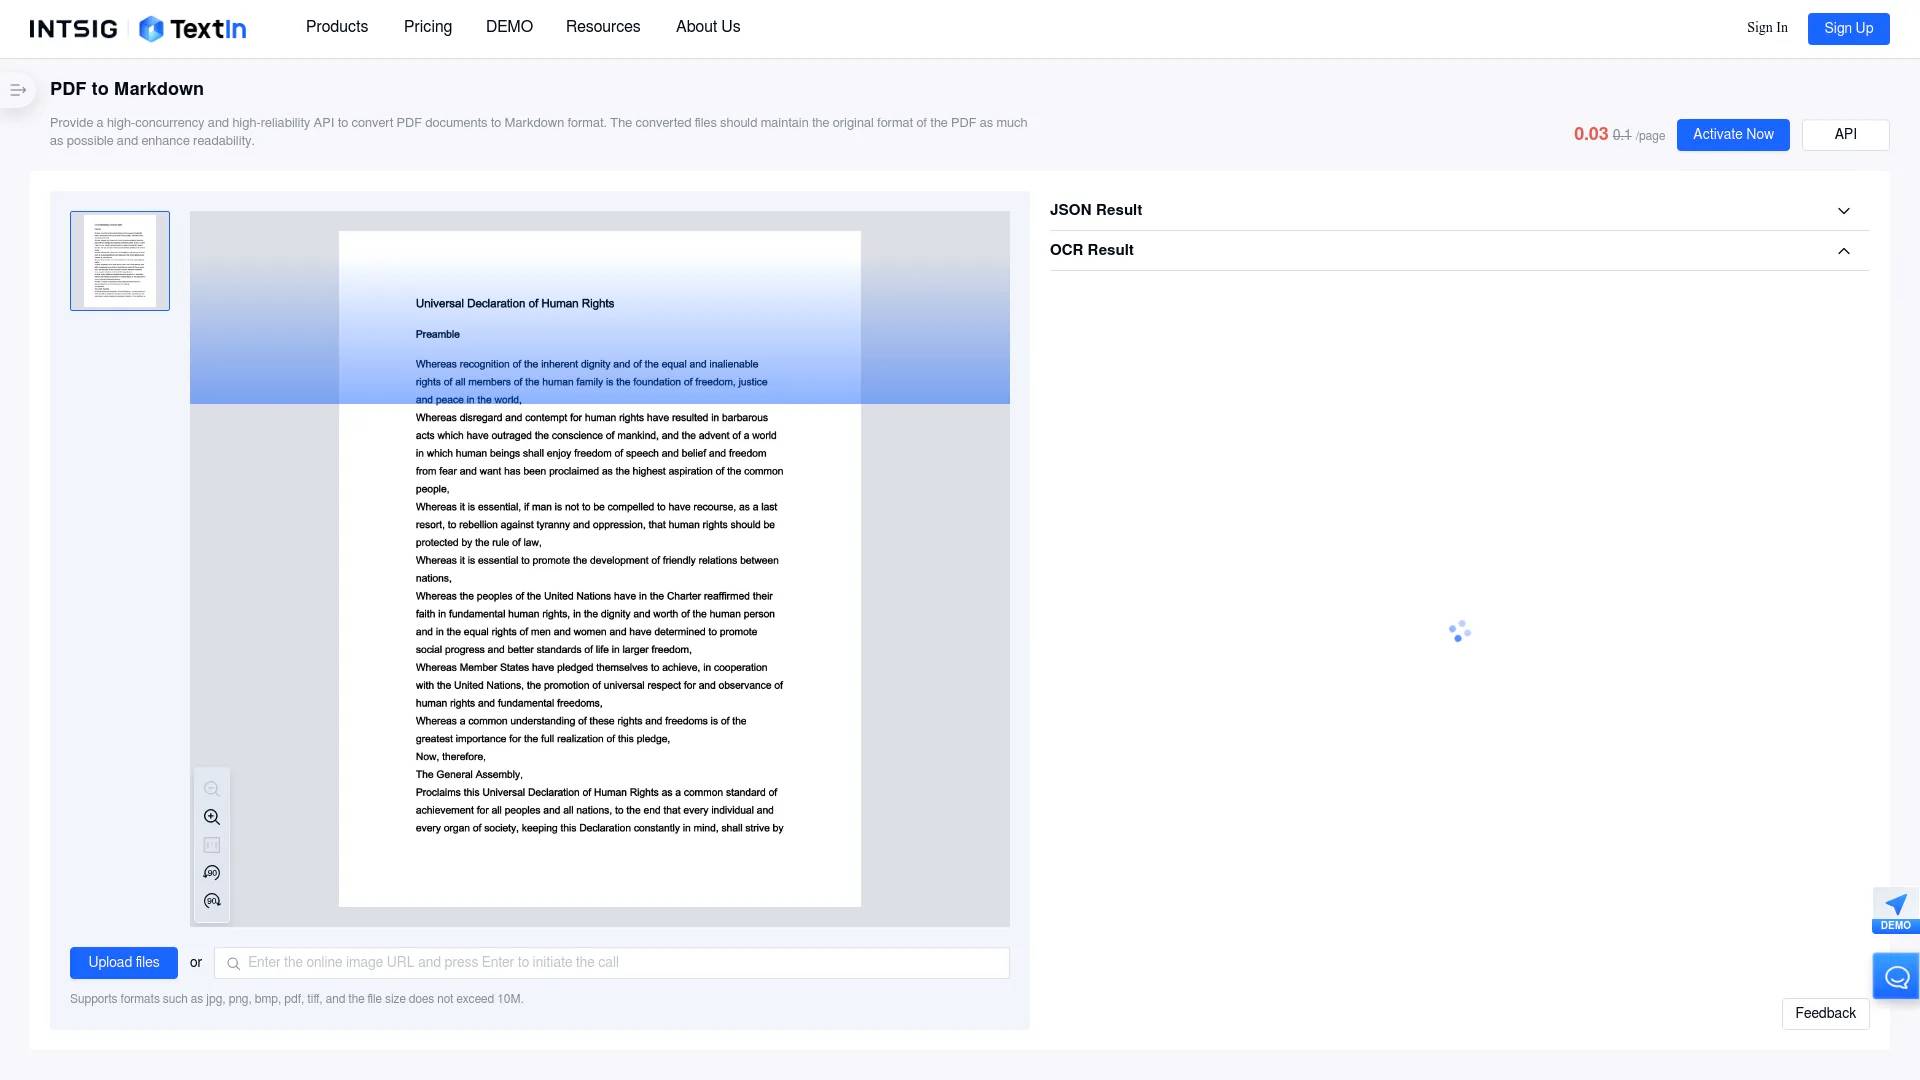
Task: Click the rotate counterclockwise icon
Action: pos(211,873)
